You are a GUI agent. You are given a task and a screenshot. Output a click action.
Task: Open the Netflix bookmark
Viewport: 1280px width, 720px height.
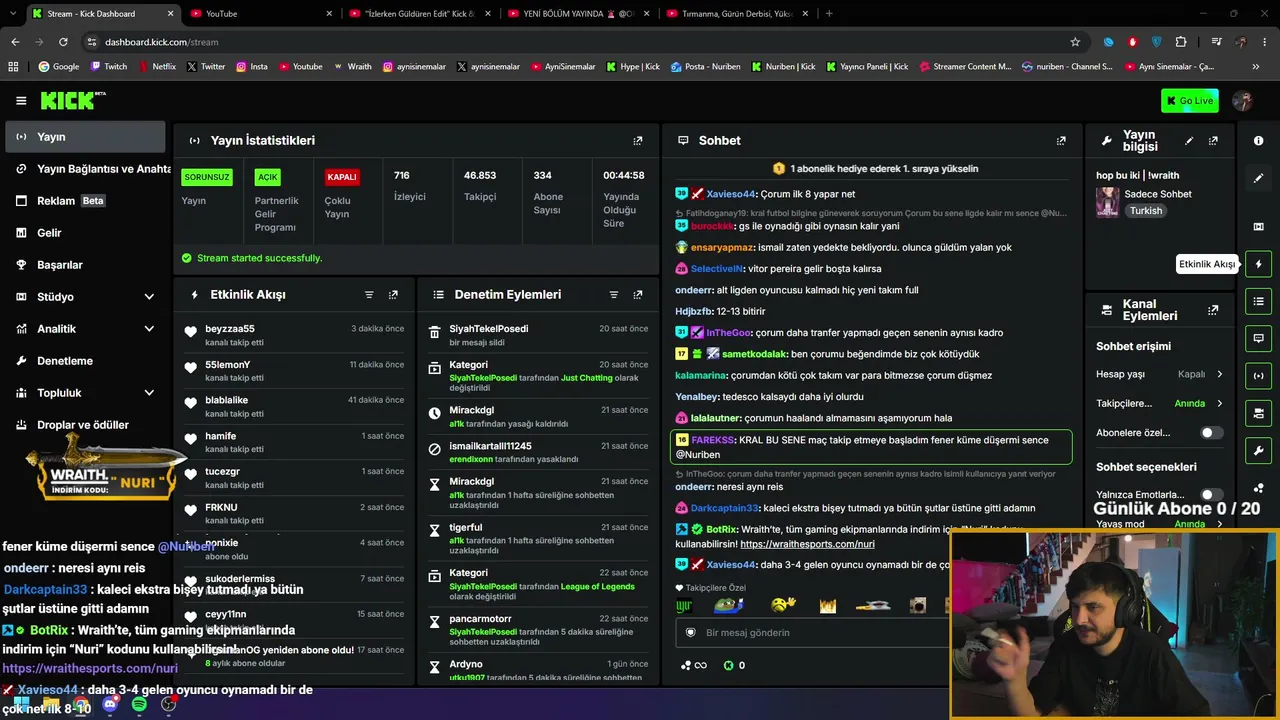pos(156,67)
